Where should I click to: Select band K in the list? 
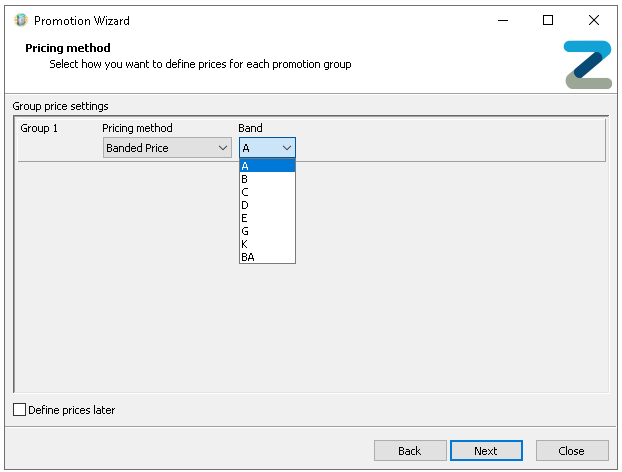(x=266, y=244)
